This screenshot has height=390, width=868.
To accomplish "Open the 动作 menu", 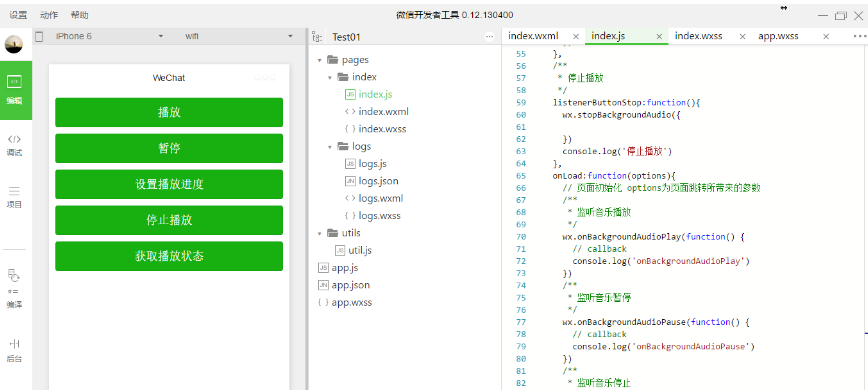I will tap(49, 15).
